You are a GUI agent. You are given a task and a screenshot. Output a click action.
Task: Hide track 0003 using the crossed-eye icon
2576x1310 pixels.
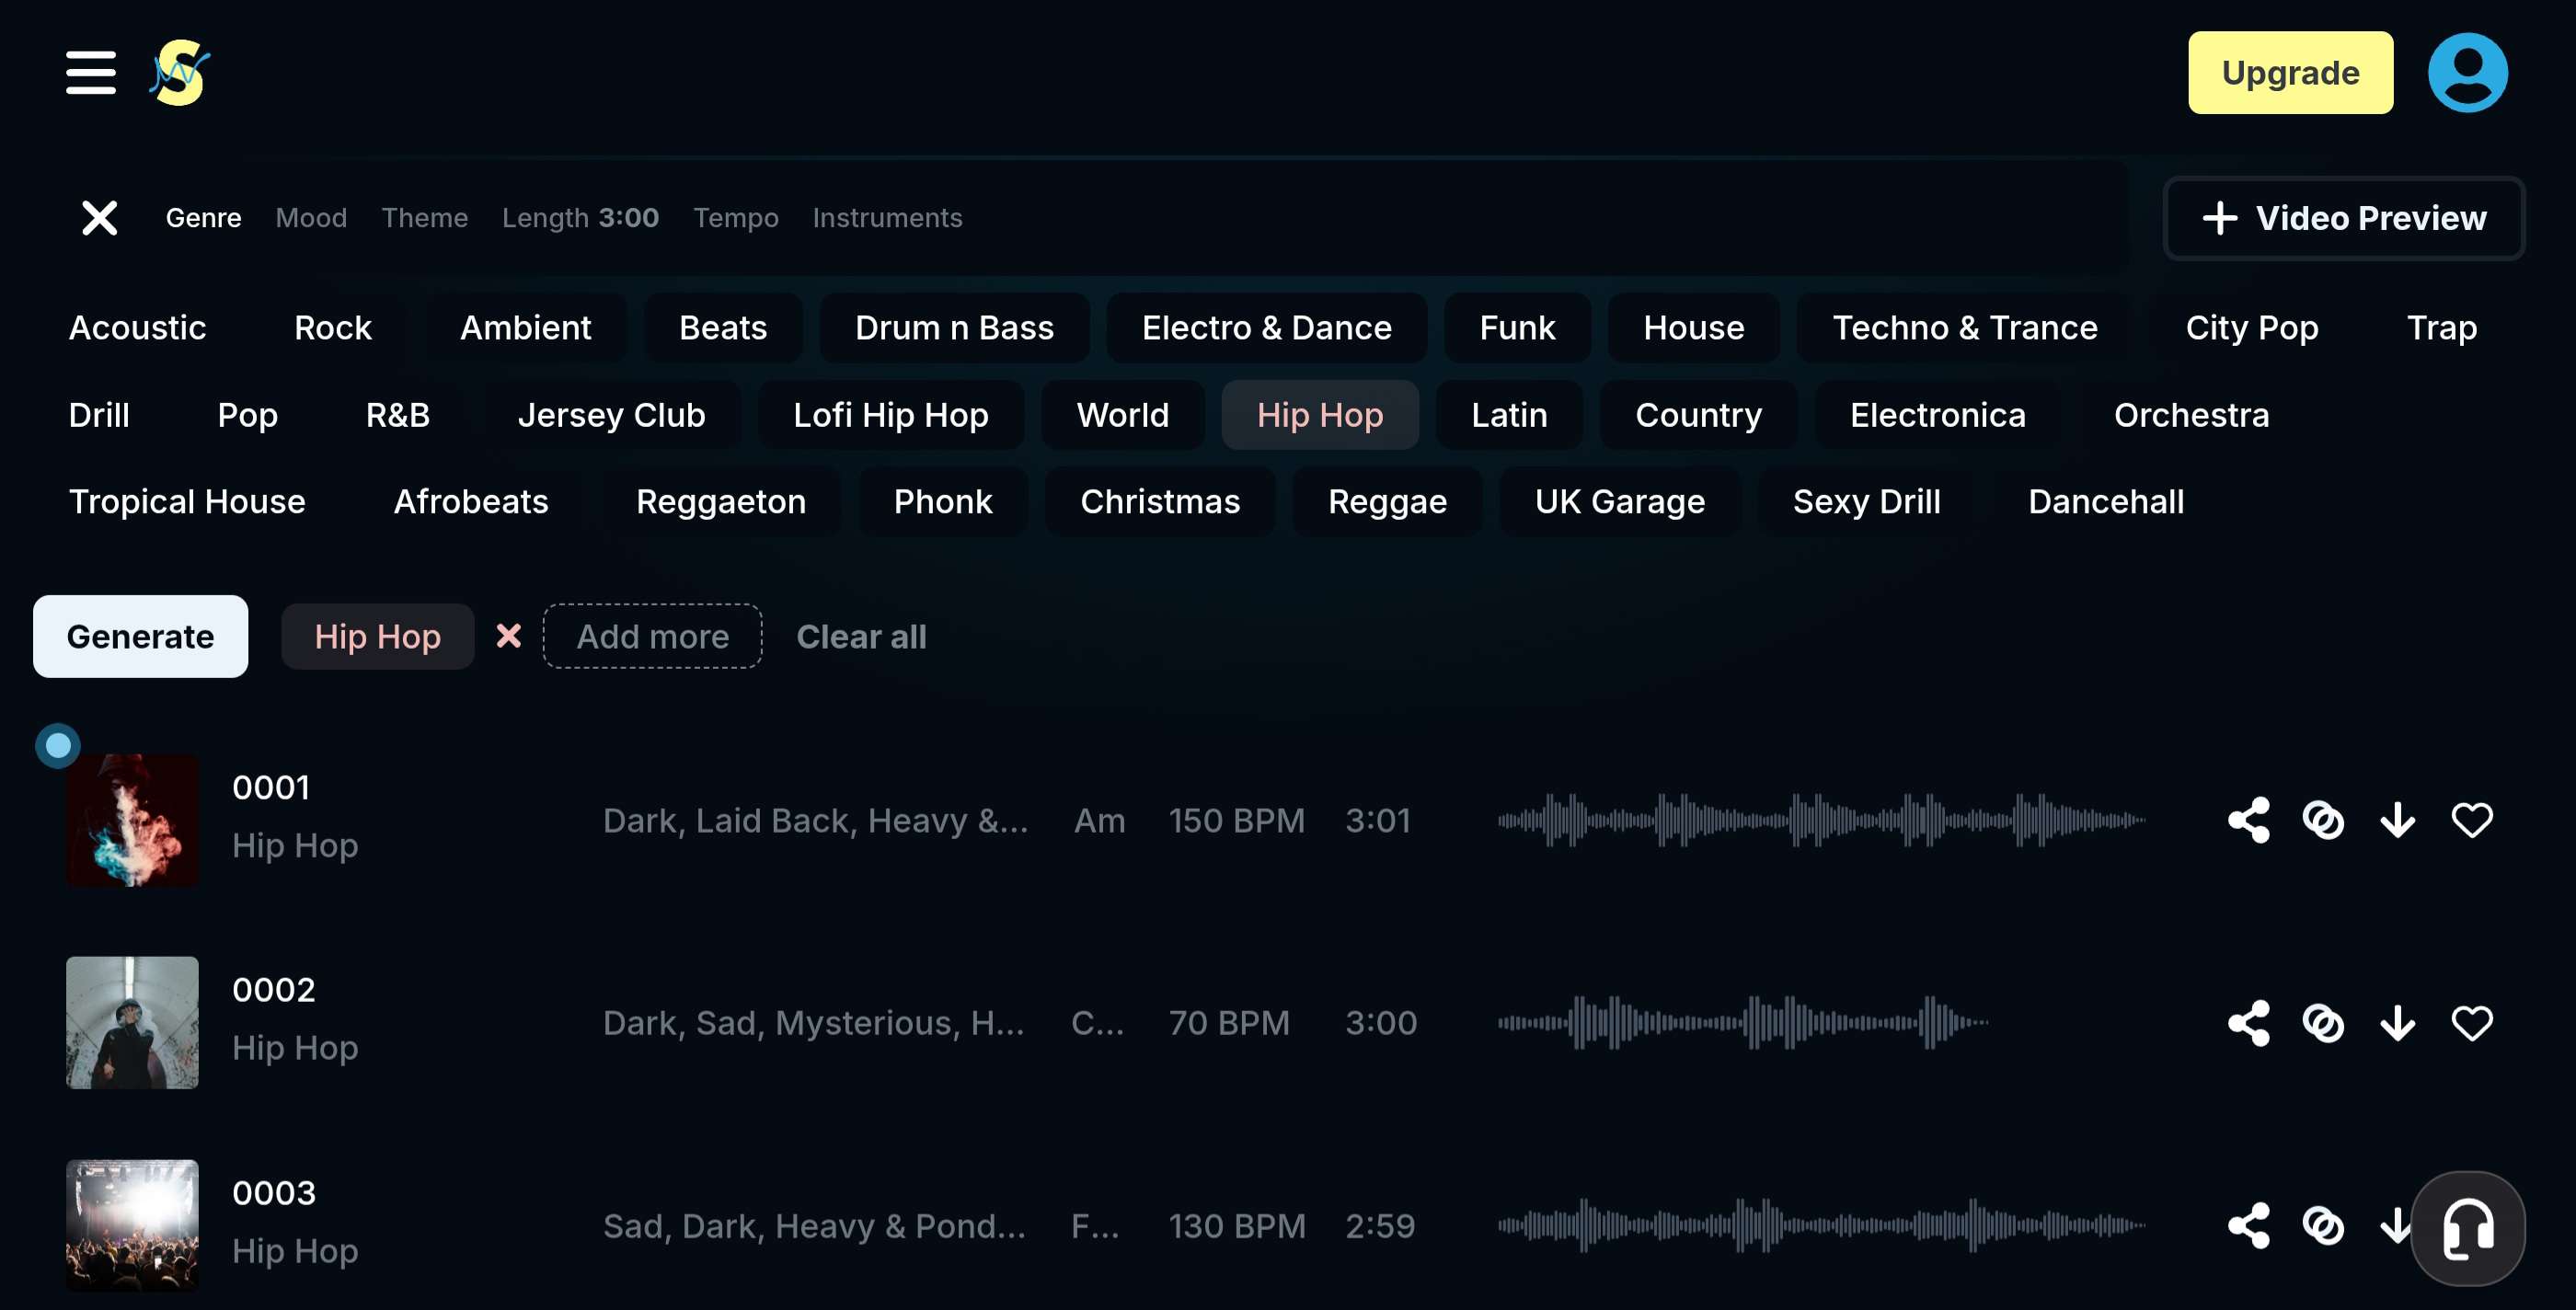tap(2322, 1226)
